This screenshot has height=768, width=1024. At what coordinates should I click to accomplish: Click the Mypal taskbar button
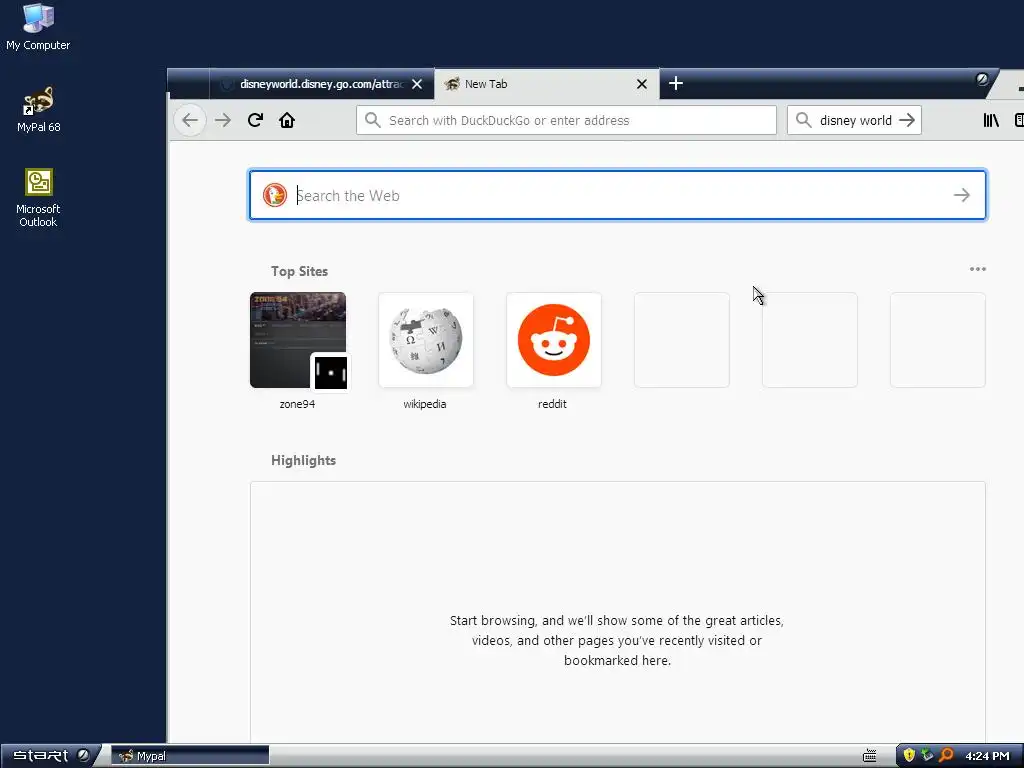[190, 756]
